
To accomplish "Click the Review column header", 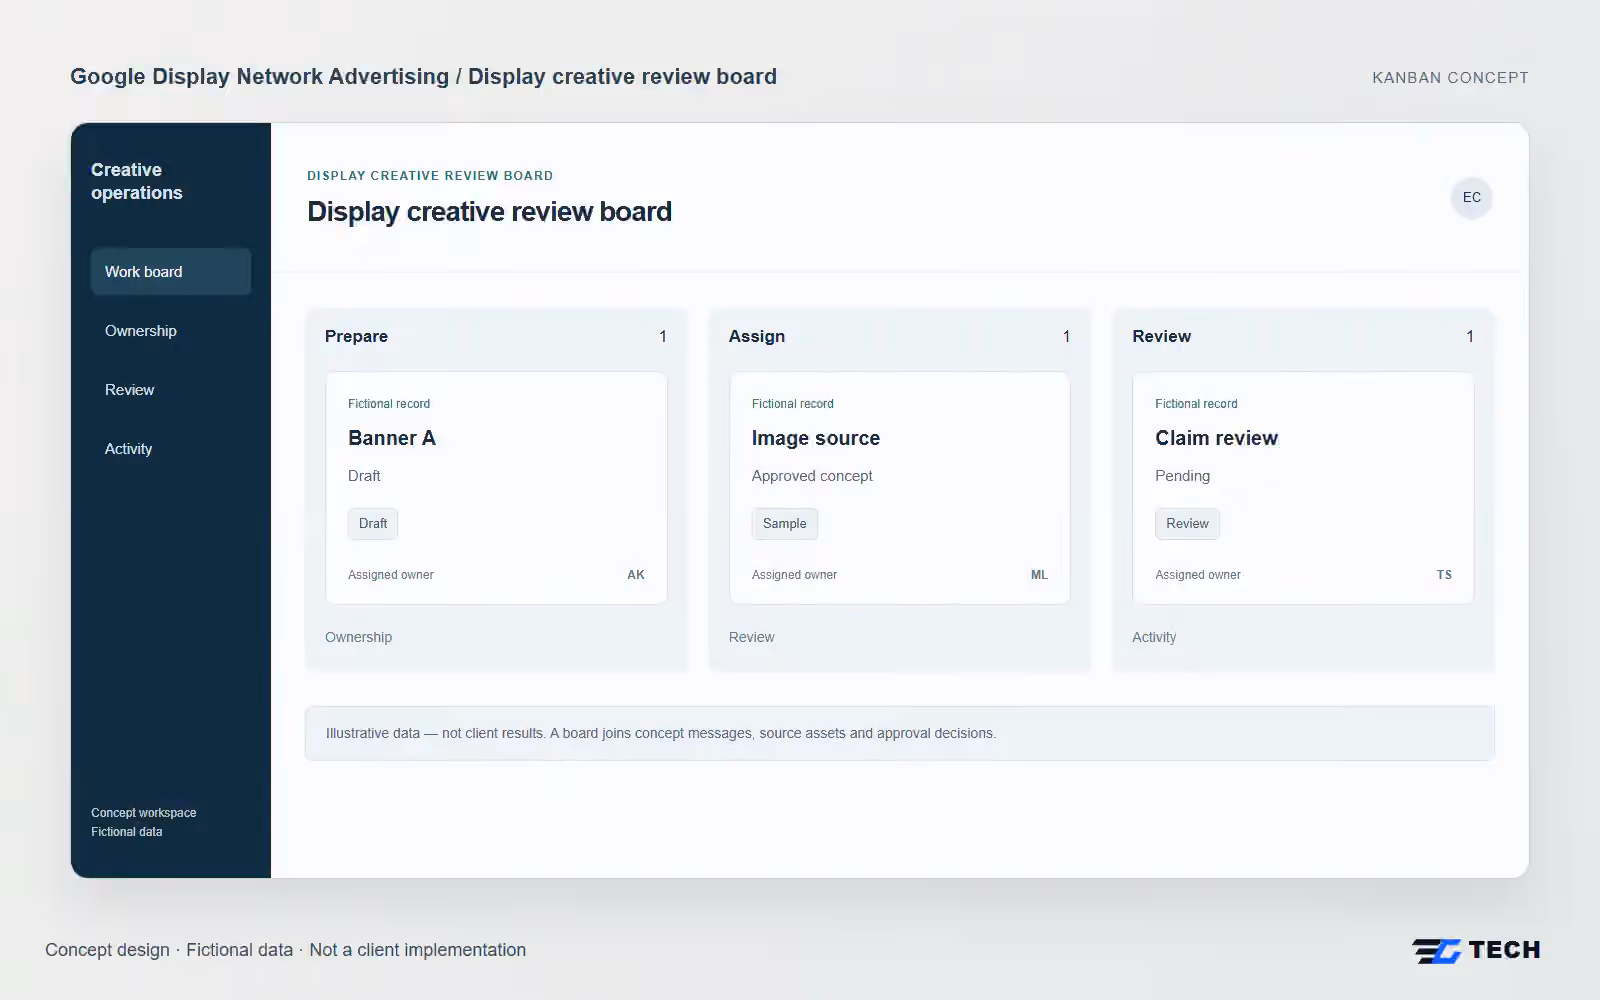I will click(1161, 336).
